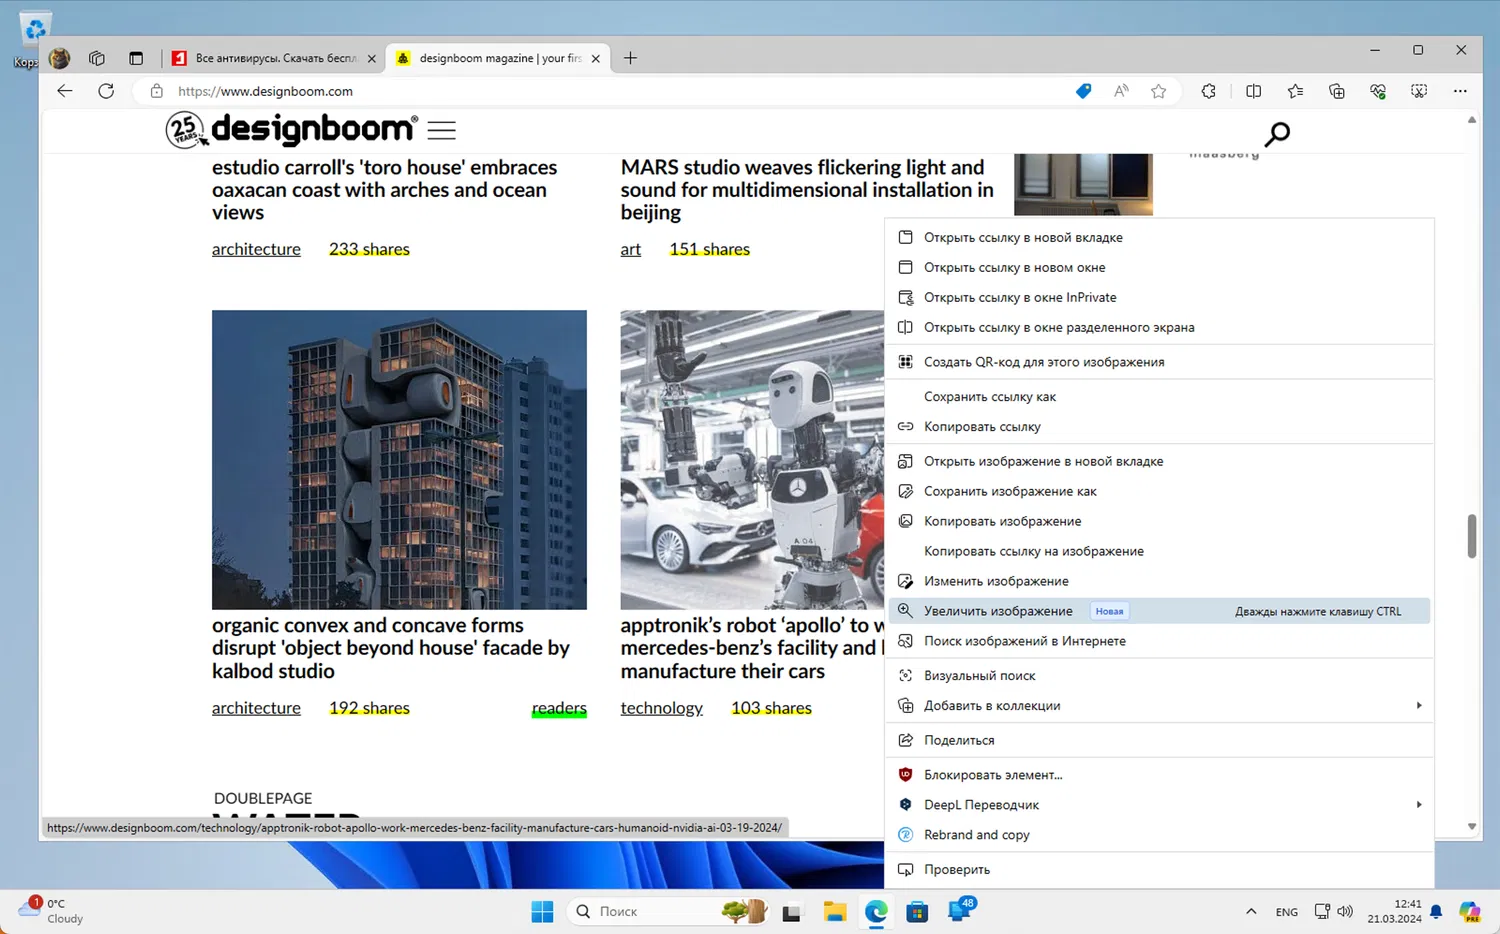Open the split screen icon

pyautogui.click(x=1253, y=91)
